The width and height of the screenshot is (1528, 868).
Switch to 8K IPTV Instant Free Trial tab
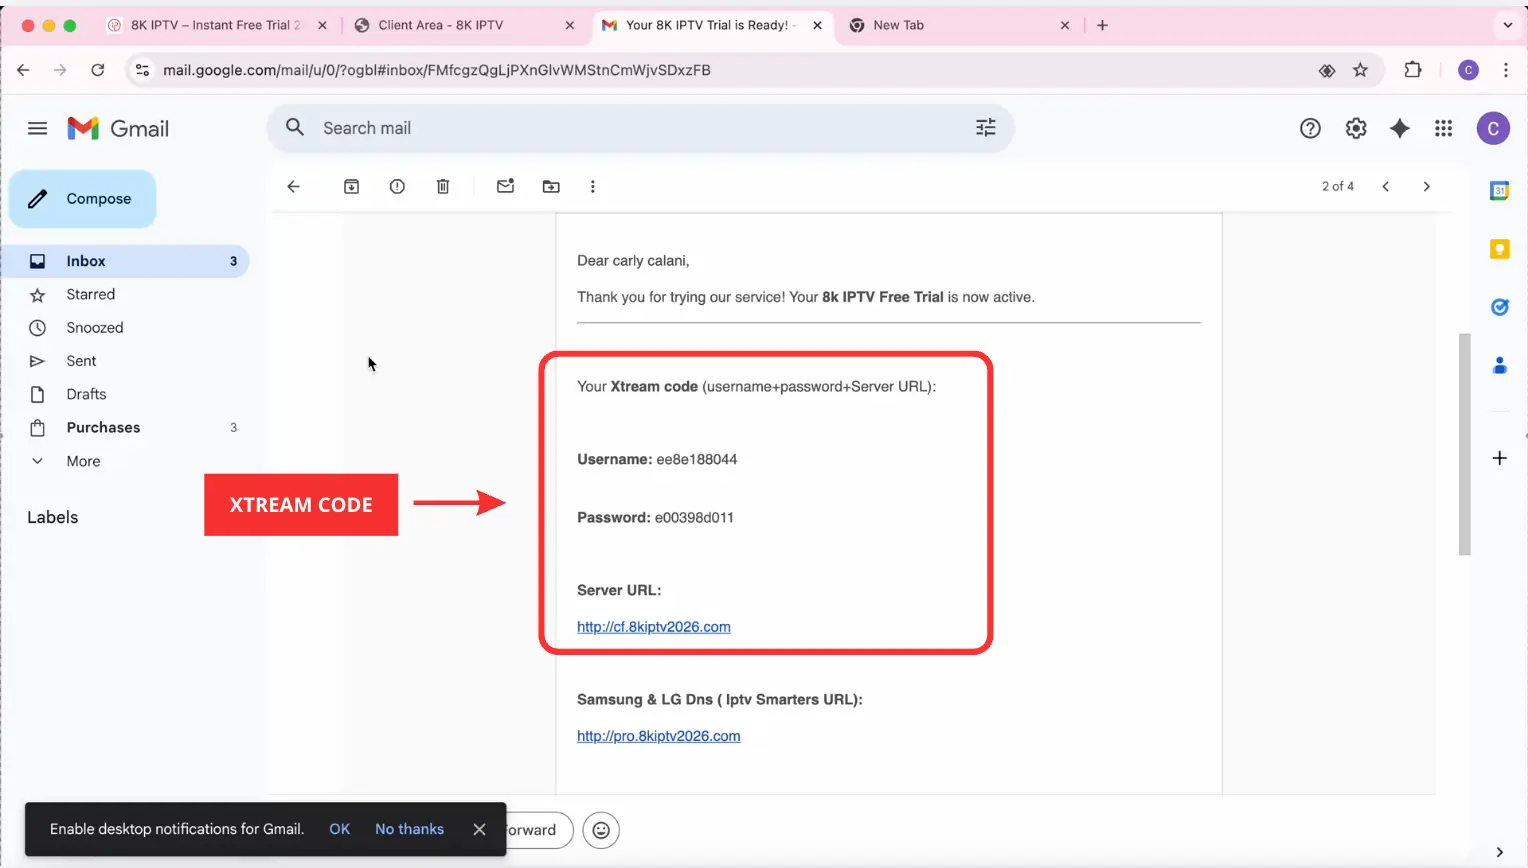coord(215,25)
